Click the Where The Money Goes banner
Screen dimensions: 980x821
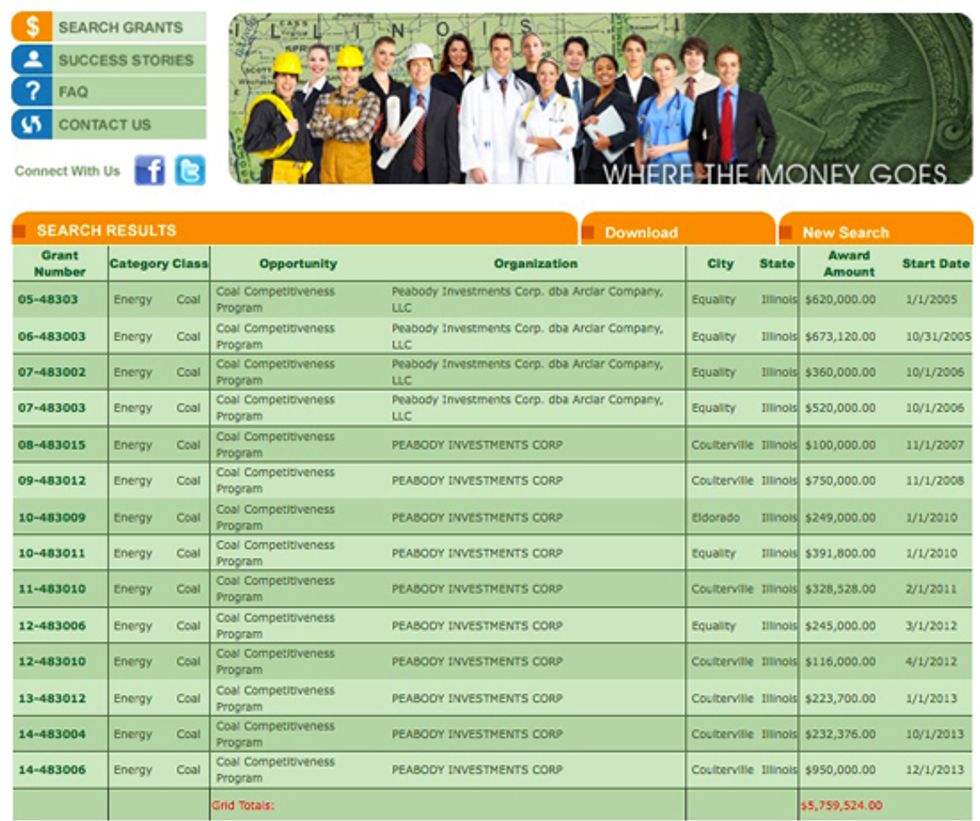(600, 99)
